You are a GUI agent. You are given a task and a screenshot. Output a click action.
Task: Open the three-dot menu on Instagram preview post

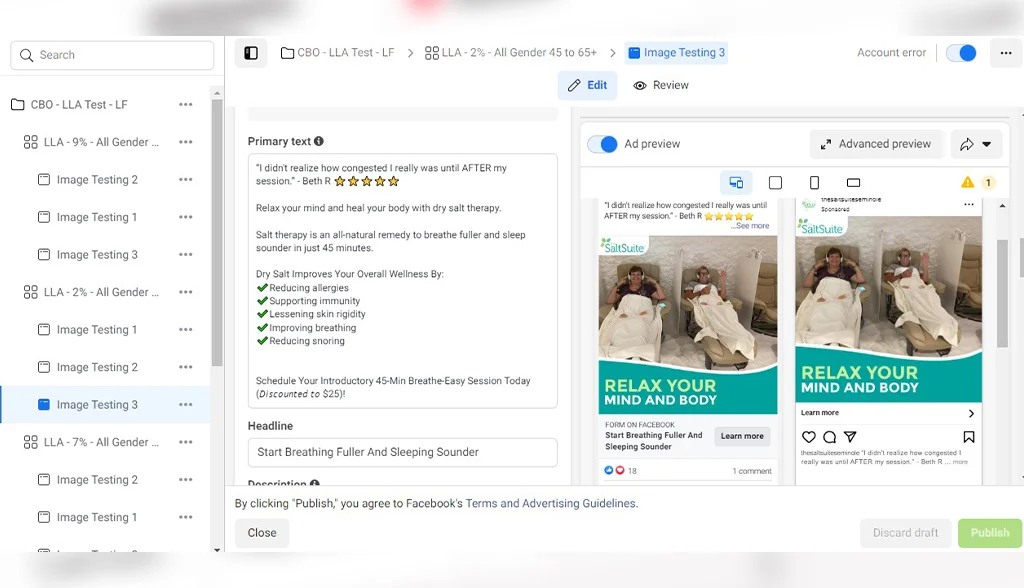(x=968, y=204)
